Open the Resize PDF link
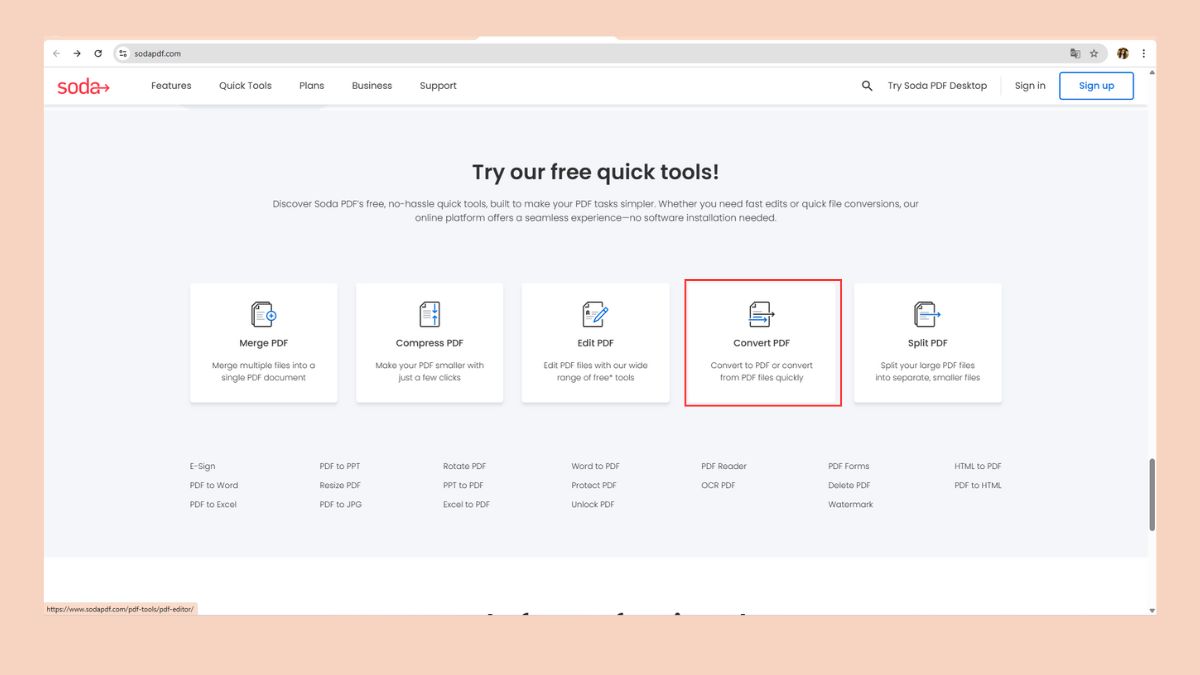 (x=340, y=485)
